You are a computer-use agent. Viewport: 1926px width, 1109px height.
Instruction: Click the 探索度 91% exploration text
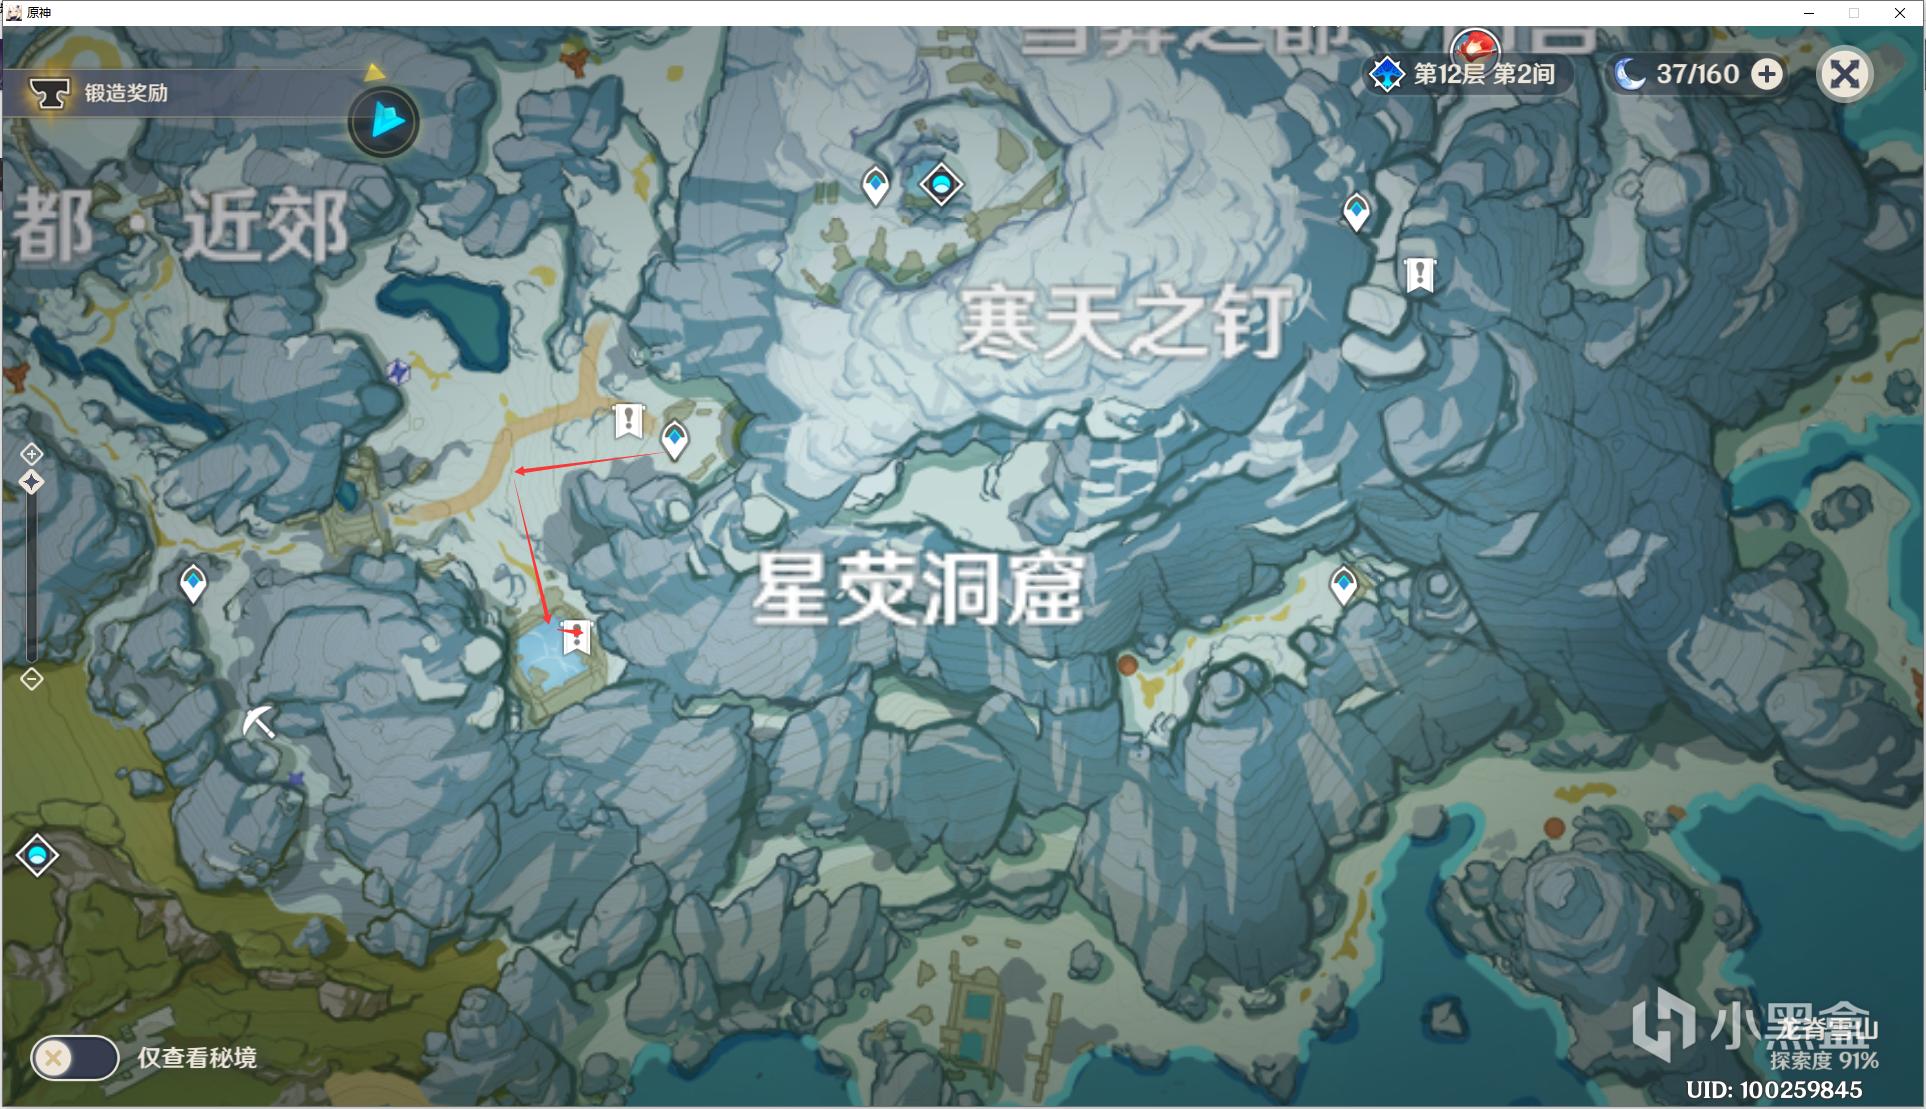pyautogui.click(x=1824, y=1060)
